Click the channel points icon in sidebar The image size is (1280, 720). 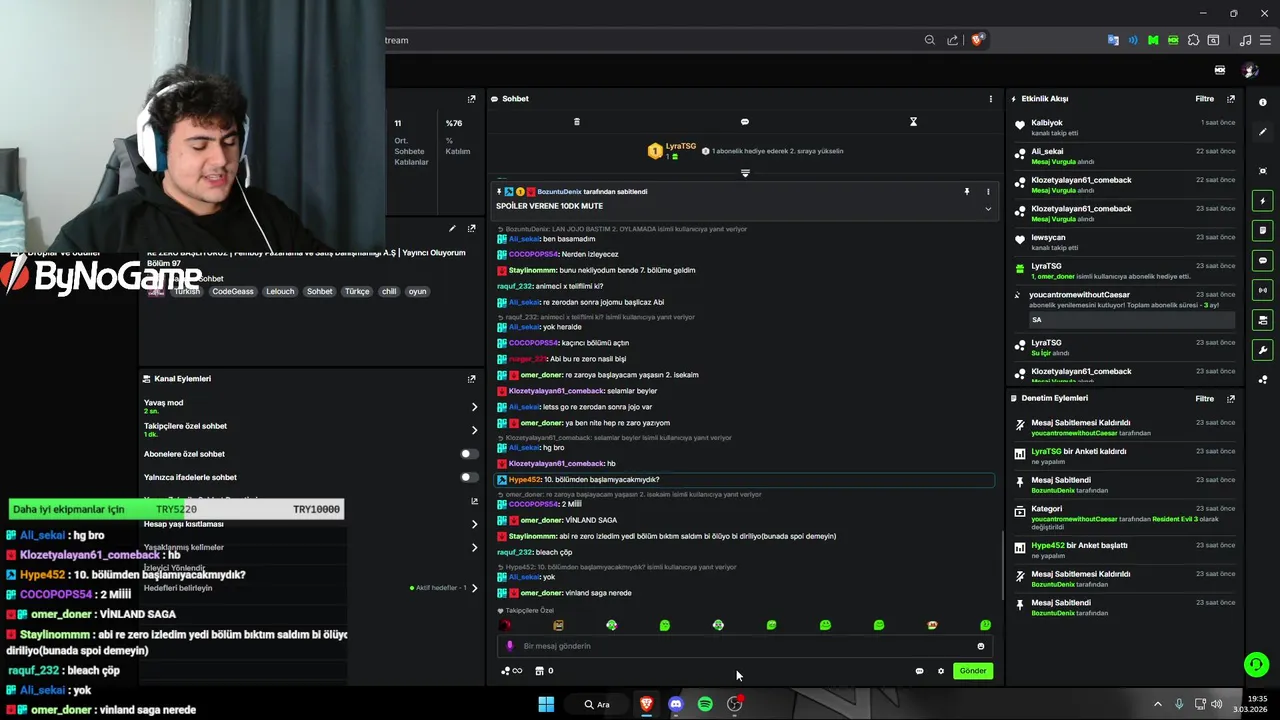pos(1263,380)
